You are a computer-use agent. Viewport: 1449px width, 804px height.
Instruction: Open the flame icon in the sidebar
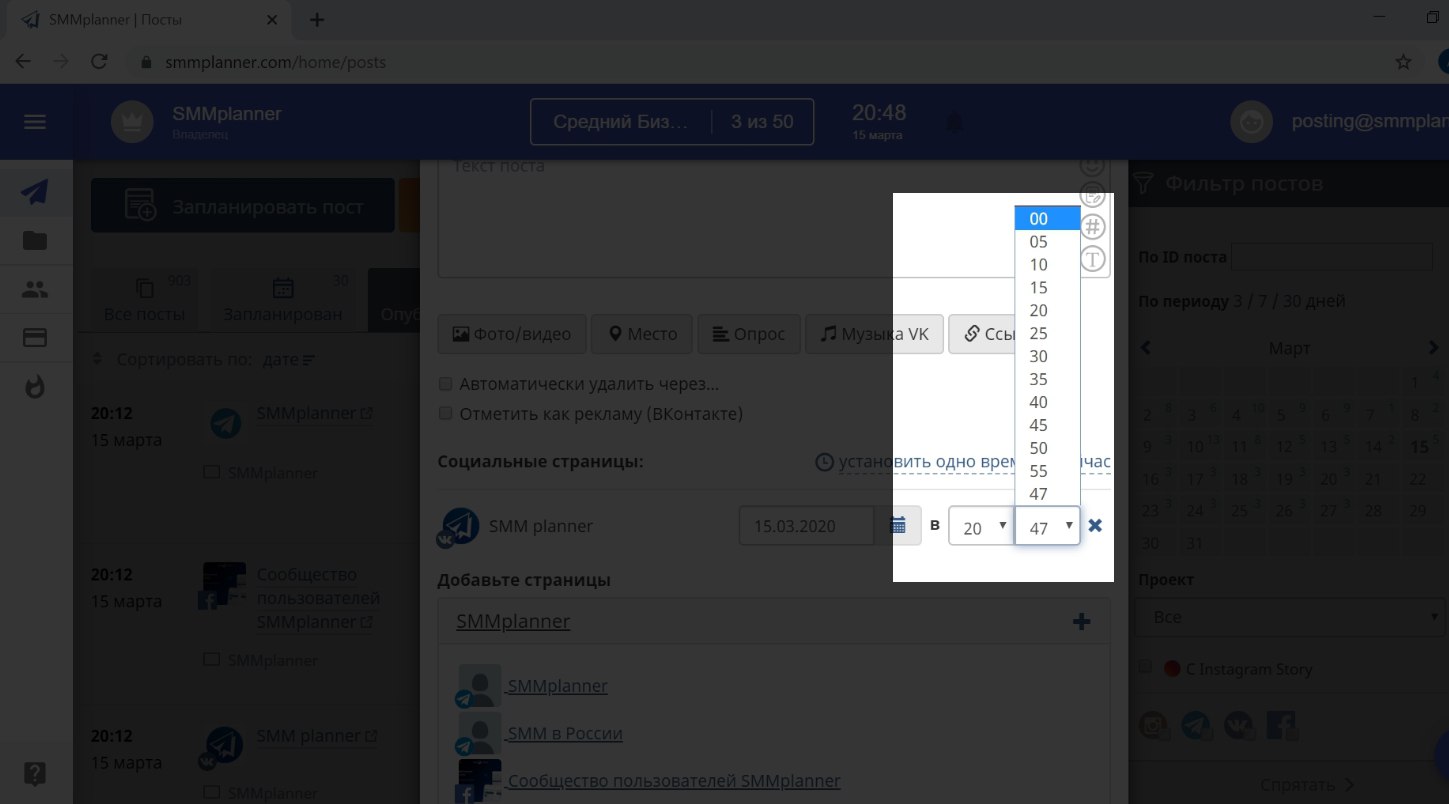point(35,387)
